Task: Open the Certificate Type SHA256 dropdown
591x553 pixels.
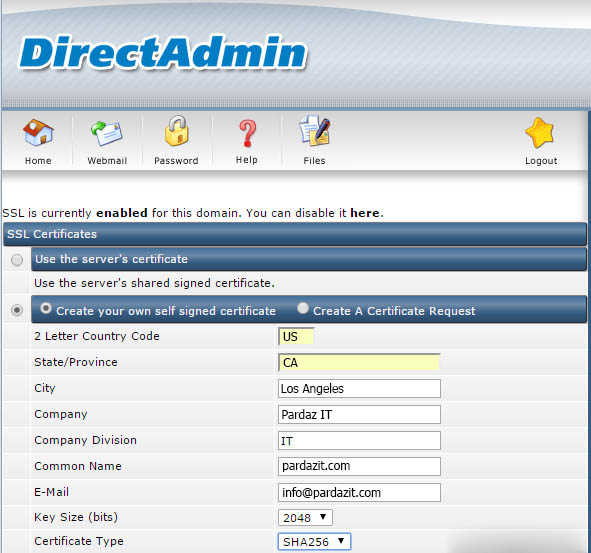Action: coord(314,542)
